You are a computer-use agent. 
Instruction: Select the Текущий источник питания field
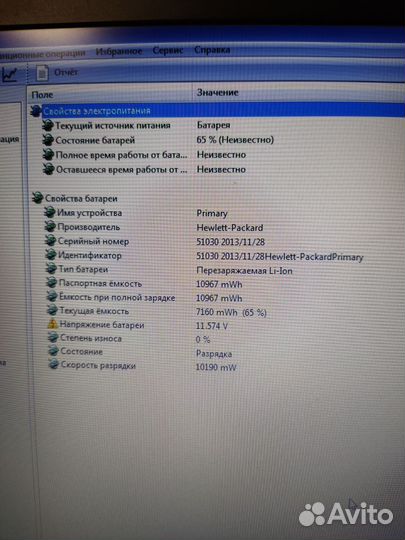pyautogui.click(x=113, y=125)
